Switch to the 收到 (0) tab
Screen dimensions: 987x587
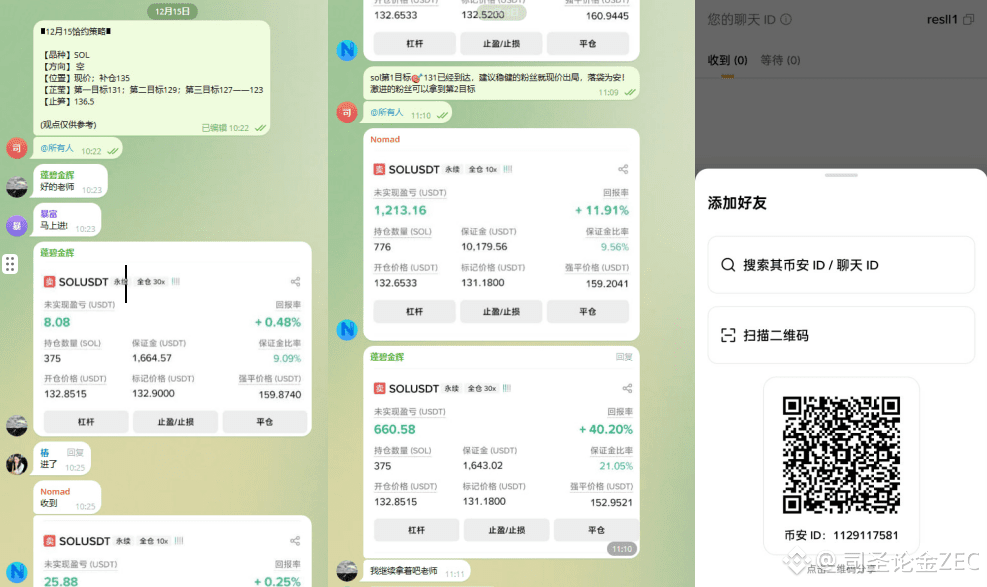pyautogui.click(x=727, y=60)
